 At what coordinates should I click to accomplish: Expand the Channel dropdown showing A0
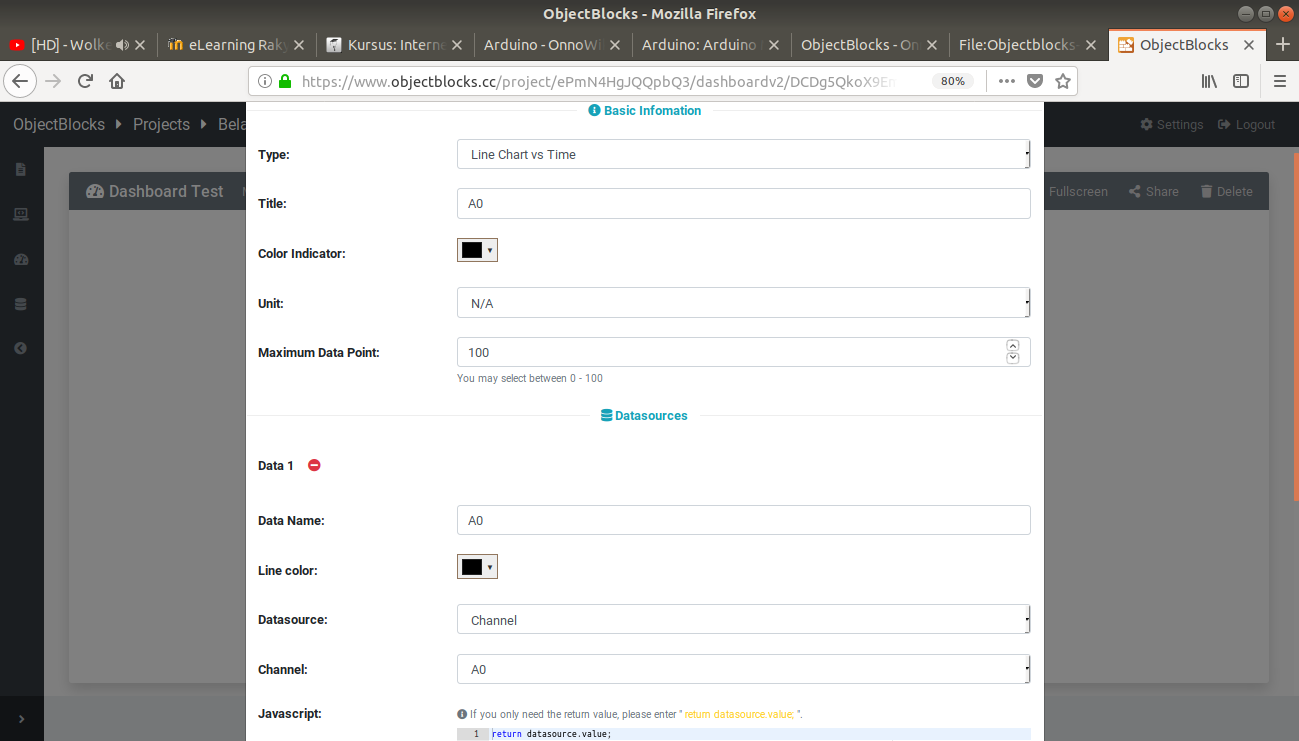[743, 669]
